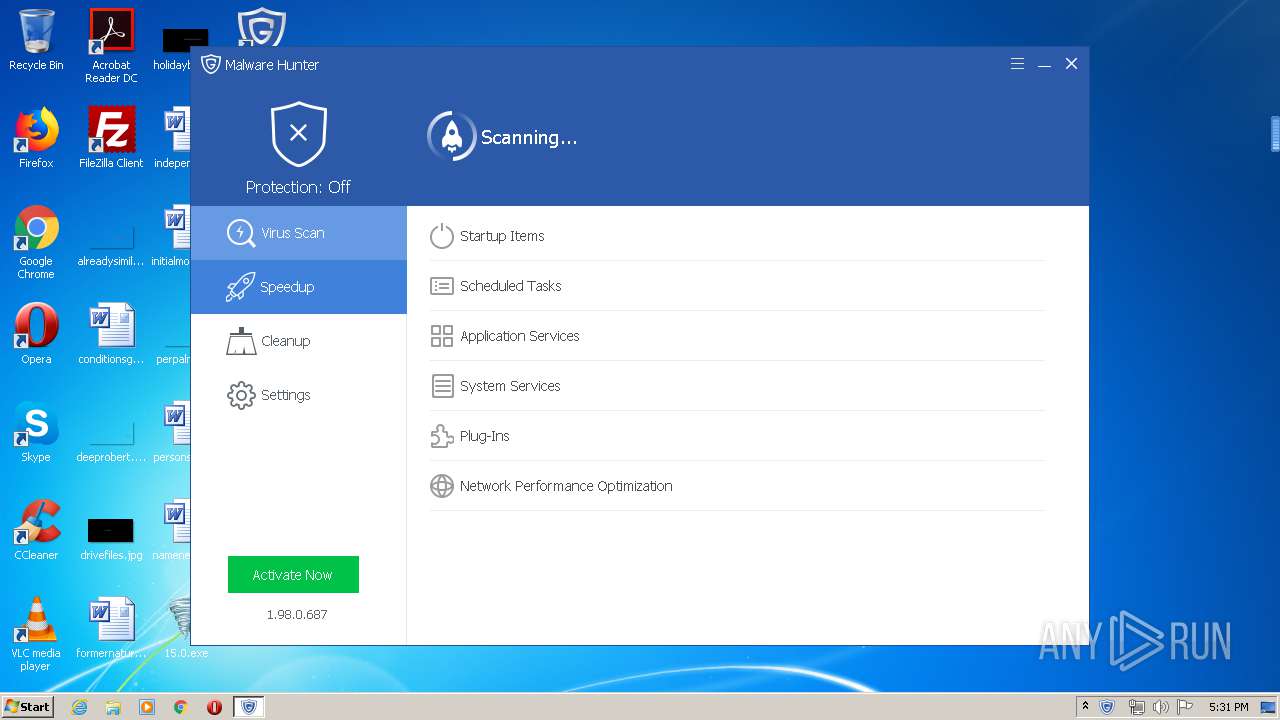1280x720 pixels.
Task: Click the Startup Items power icon
Action: click(x=442, y=236)
